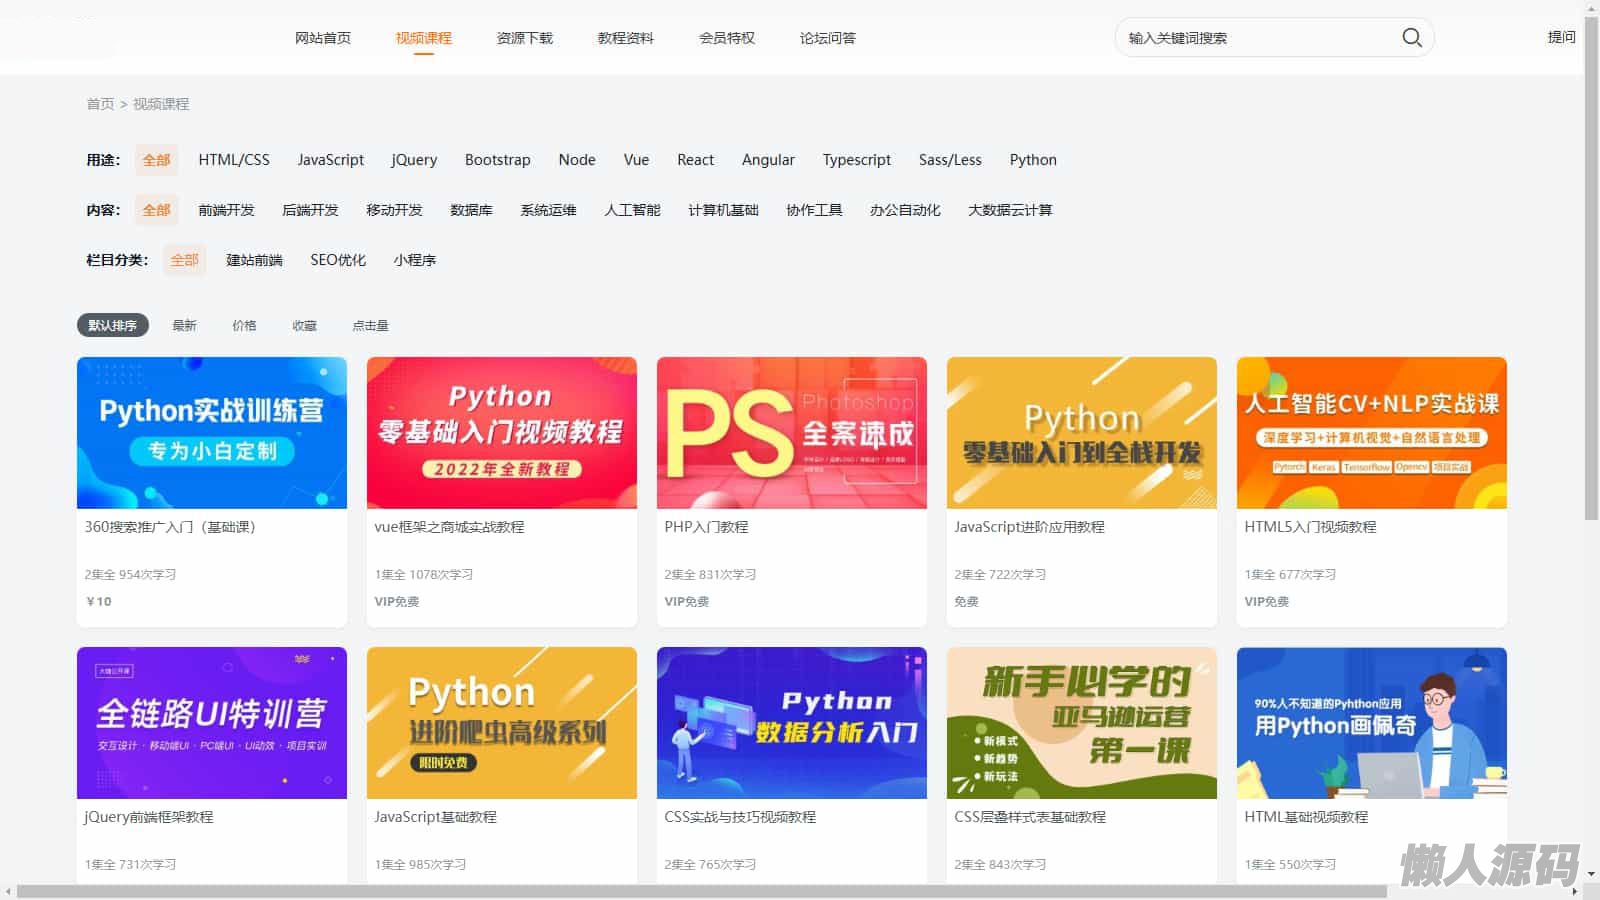Open the 视频课程 navigation tab
1600x900 pixels.
tap(423, 38)
